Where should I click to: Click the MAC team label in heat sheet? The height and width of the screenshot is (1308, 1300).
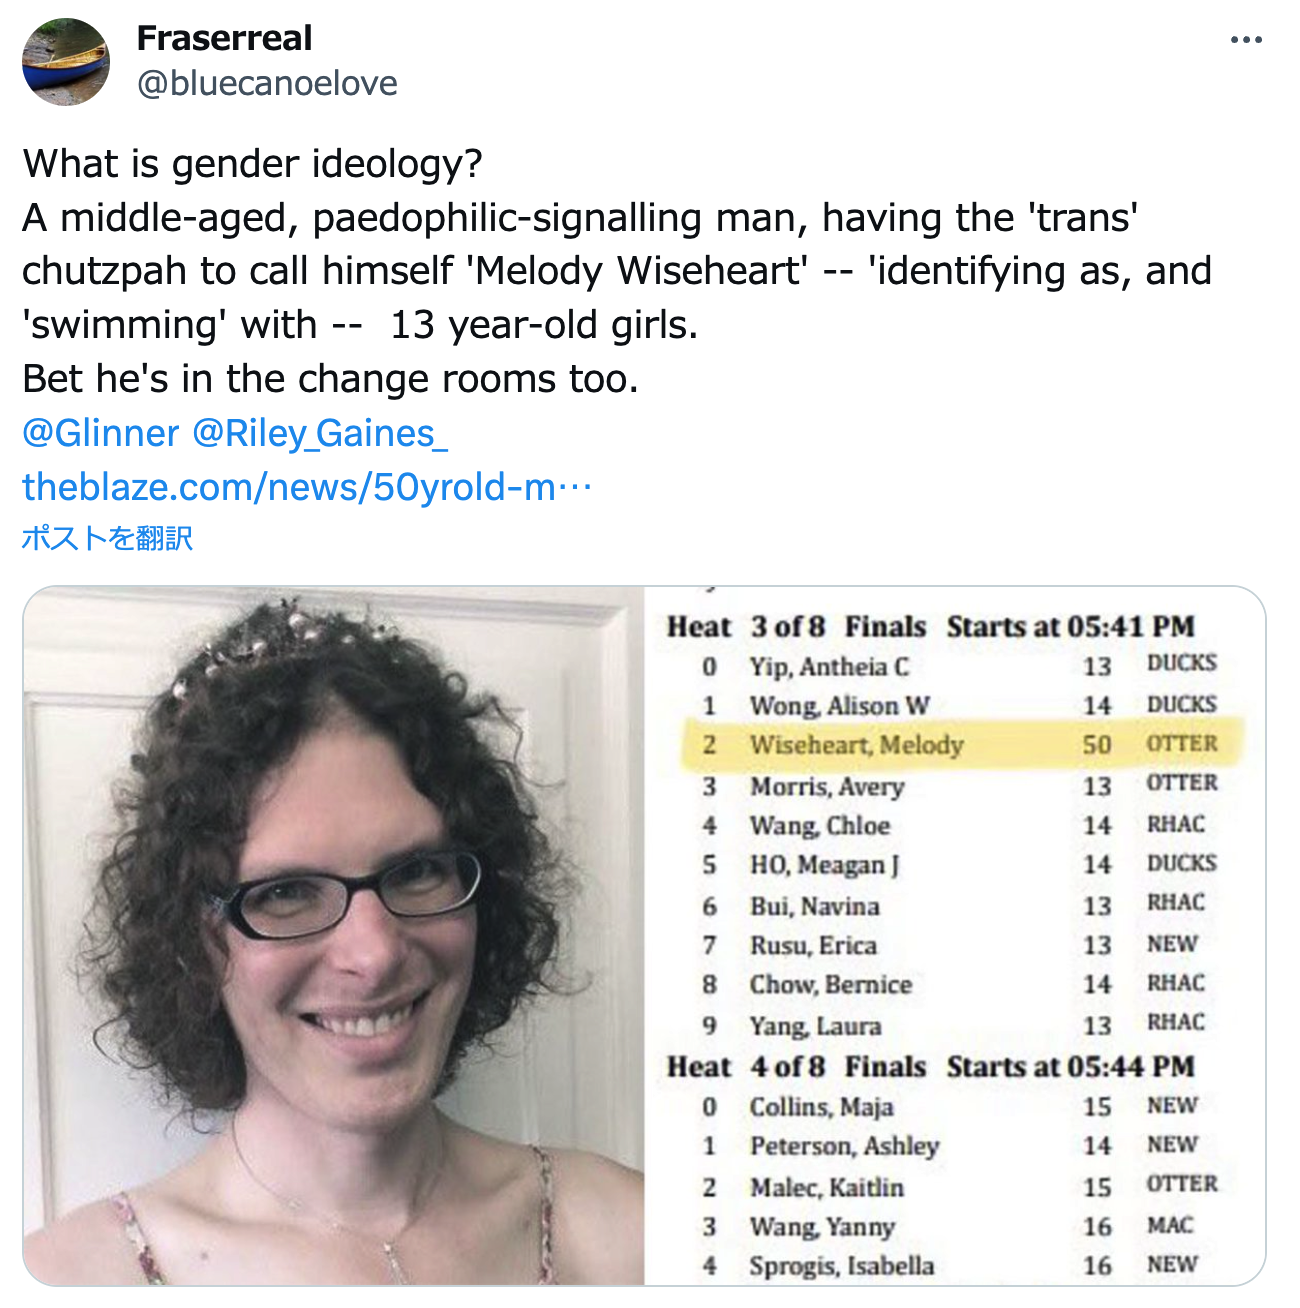[1170, 1226]
